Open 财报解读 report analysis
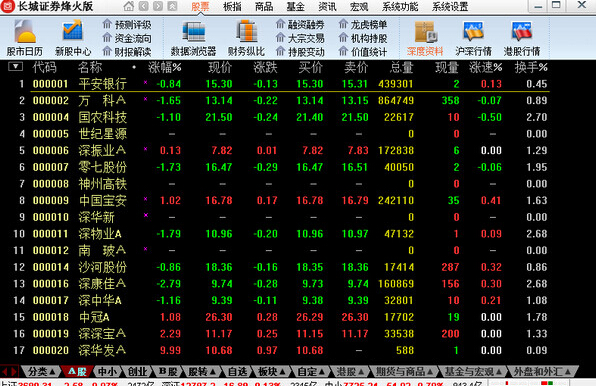596x386 pixels. click(127, 51)
